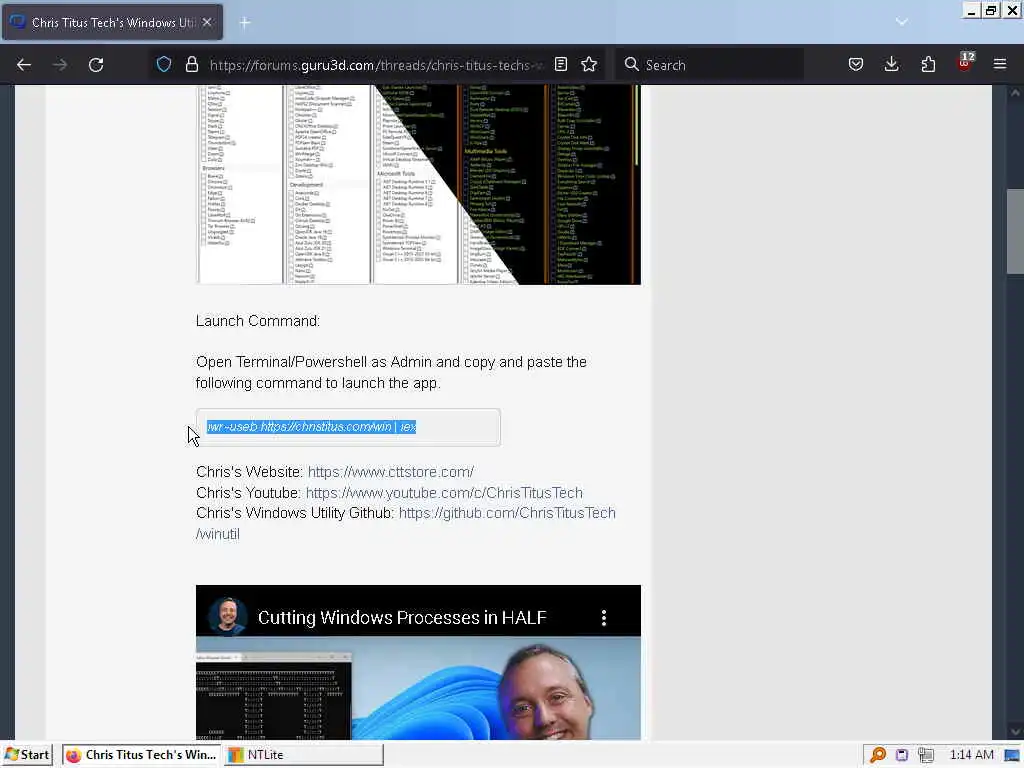The width and height of the screenshot is (1024, 768).
Task: Click the page scrollbar thumb
Action: coord(1015,231)
